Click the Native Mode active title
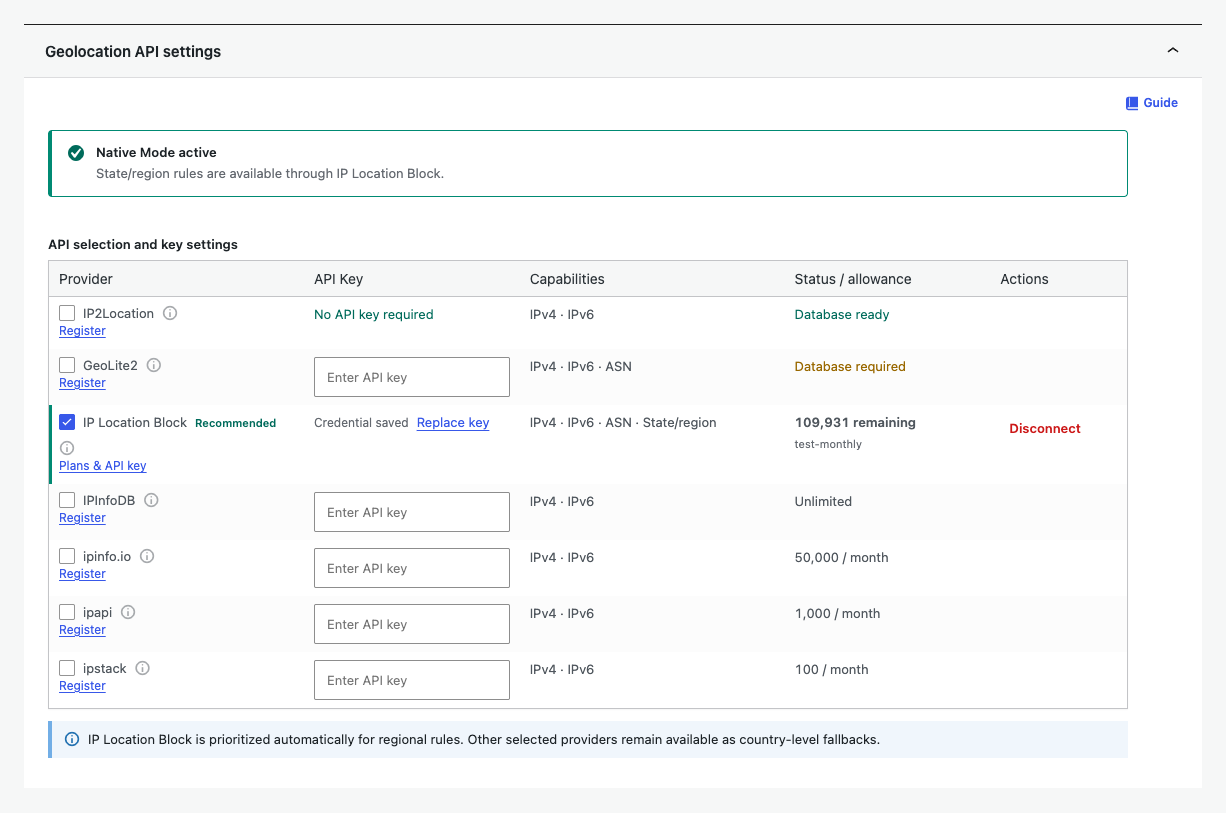 [x=156, y=153]
